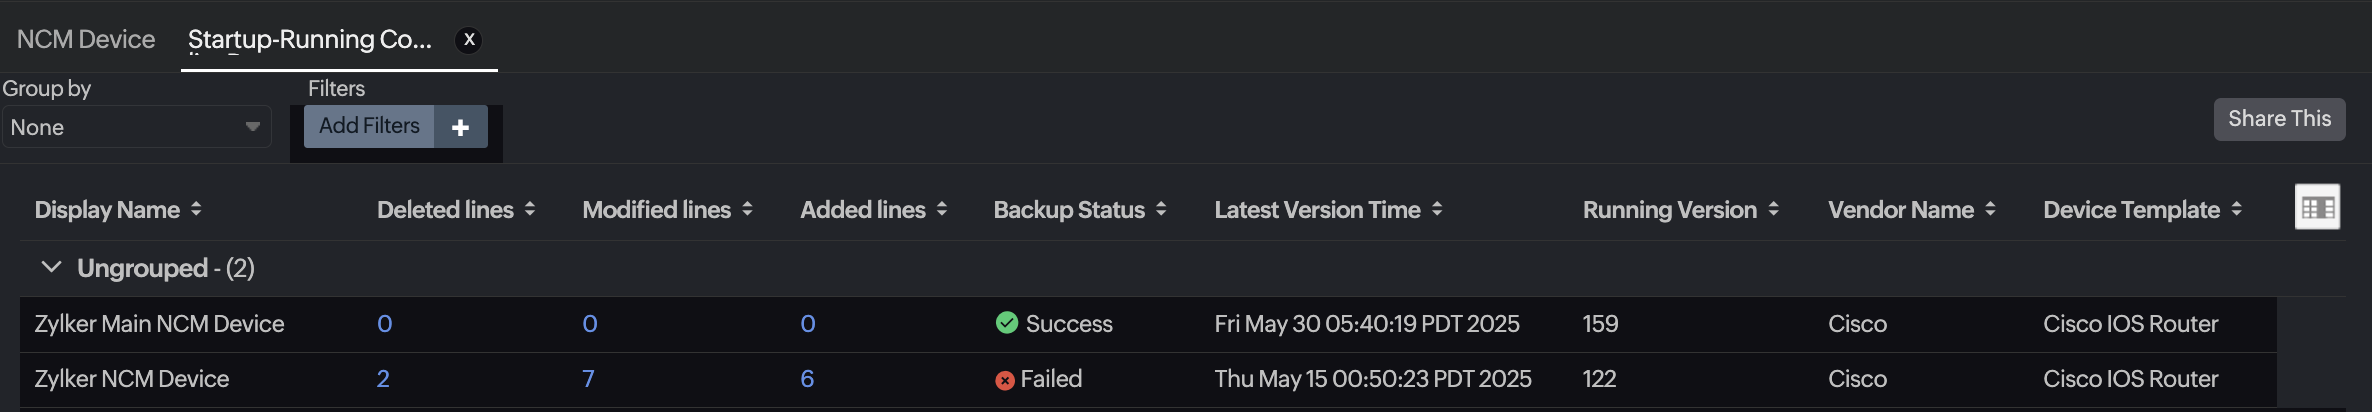Open deleted lines count 2 link

[383, 379]
